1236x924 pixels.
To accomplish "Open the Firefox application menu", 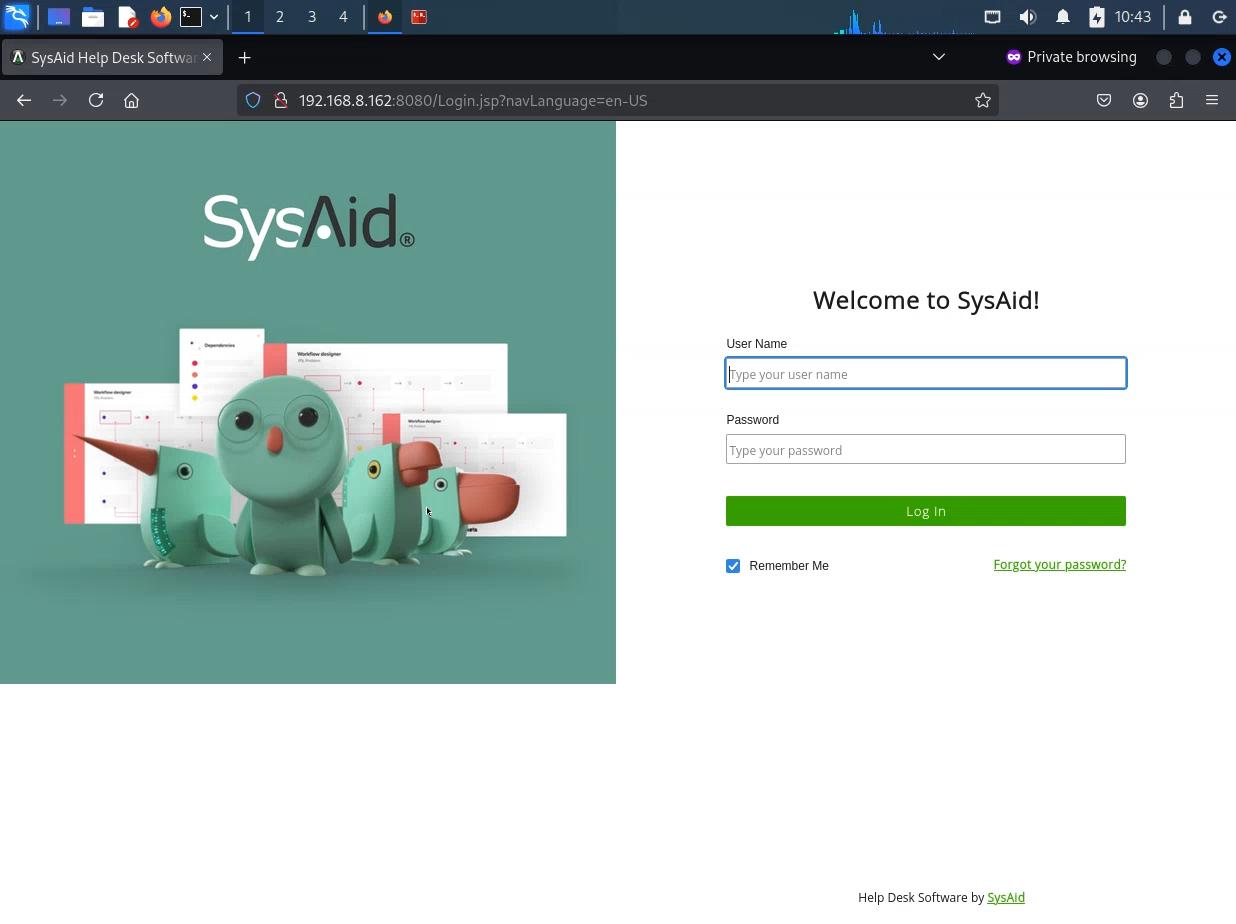I will tap(1212, 100).
